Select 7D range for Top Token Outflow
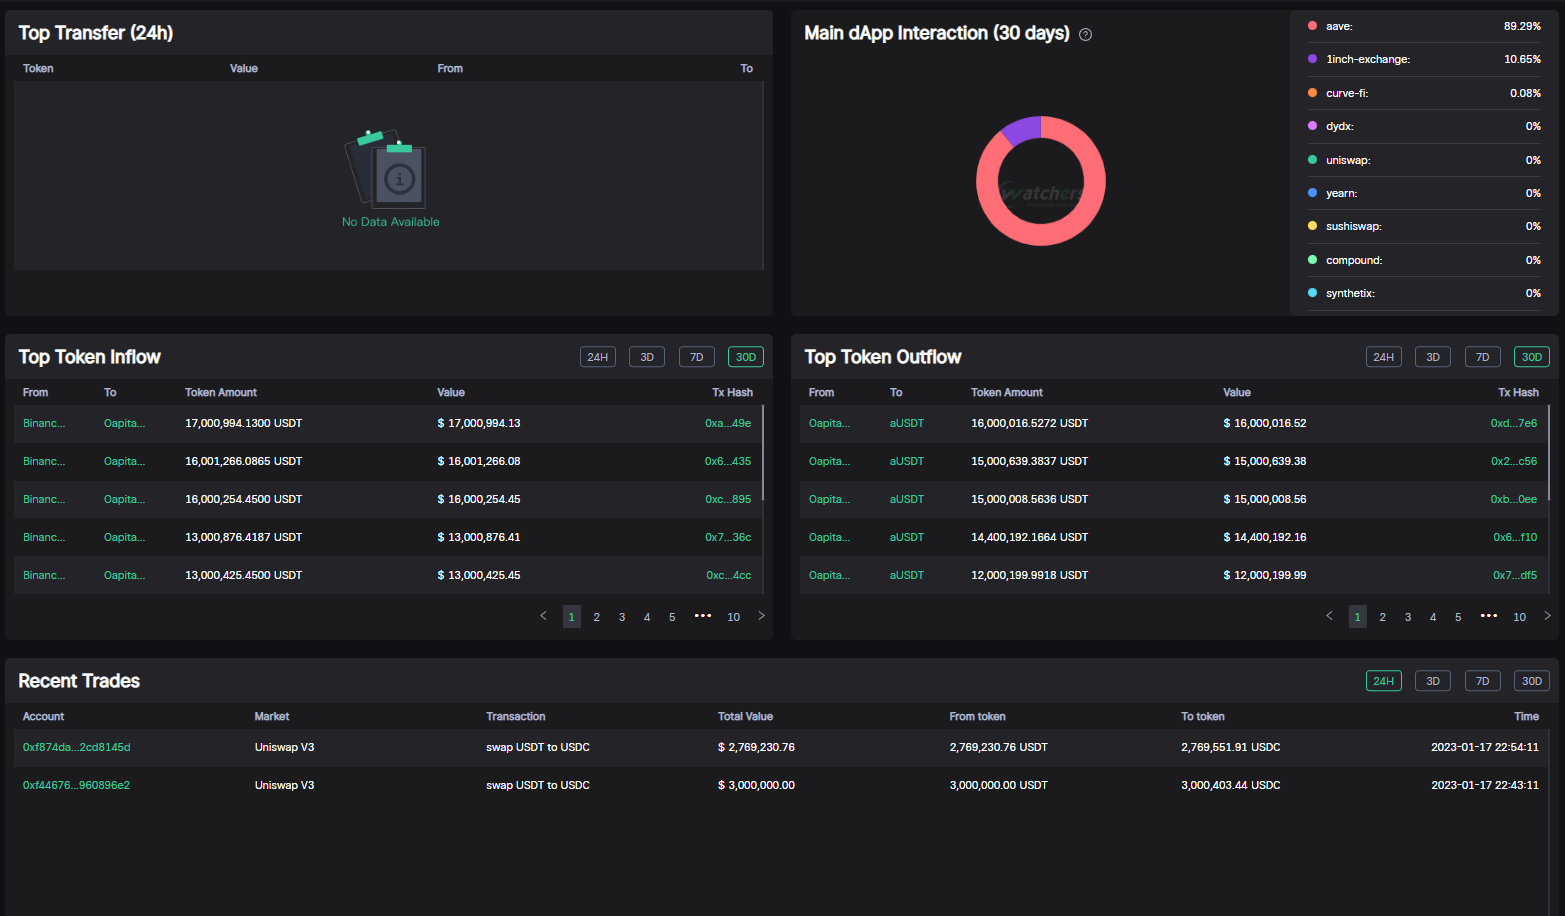This screenshot has width=1565, height=916. [x=1482, y=357]
